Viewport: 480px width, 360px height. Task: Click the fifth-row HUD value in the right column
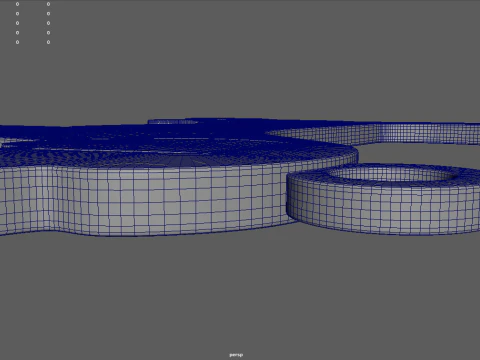click(48, 42)
